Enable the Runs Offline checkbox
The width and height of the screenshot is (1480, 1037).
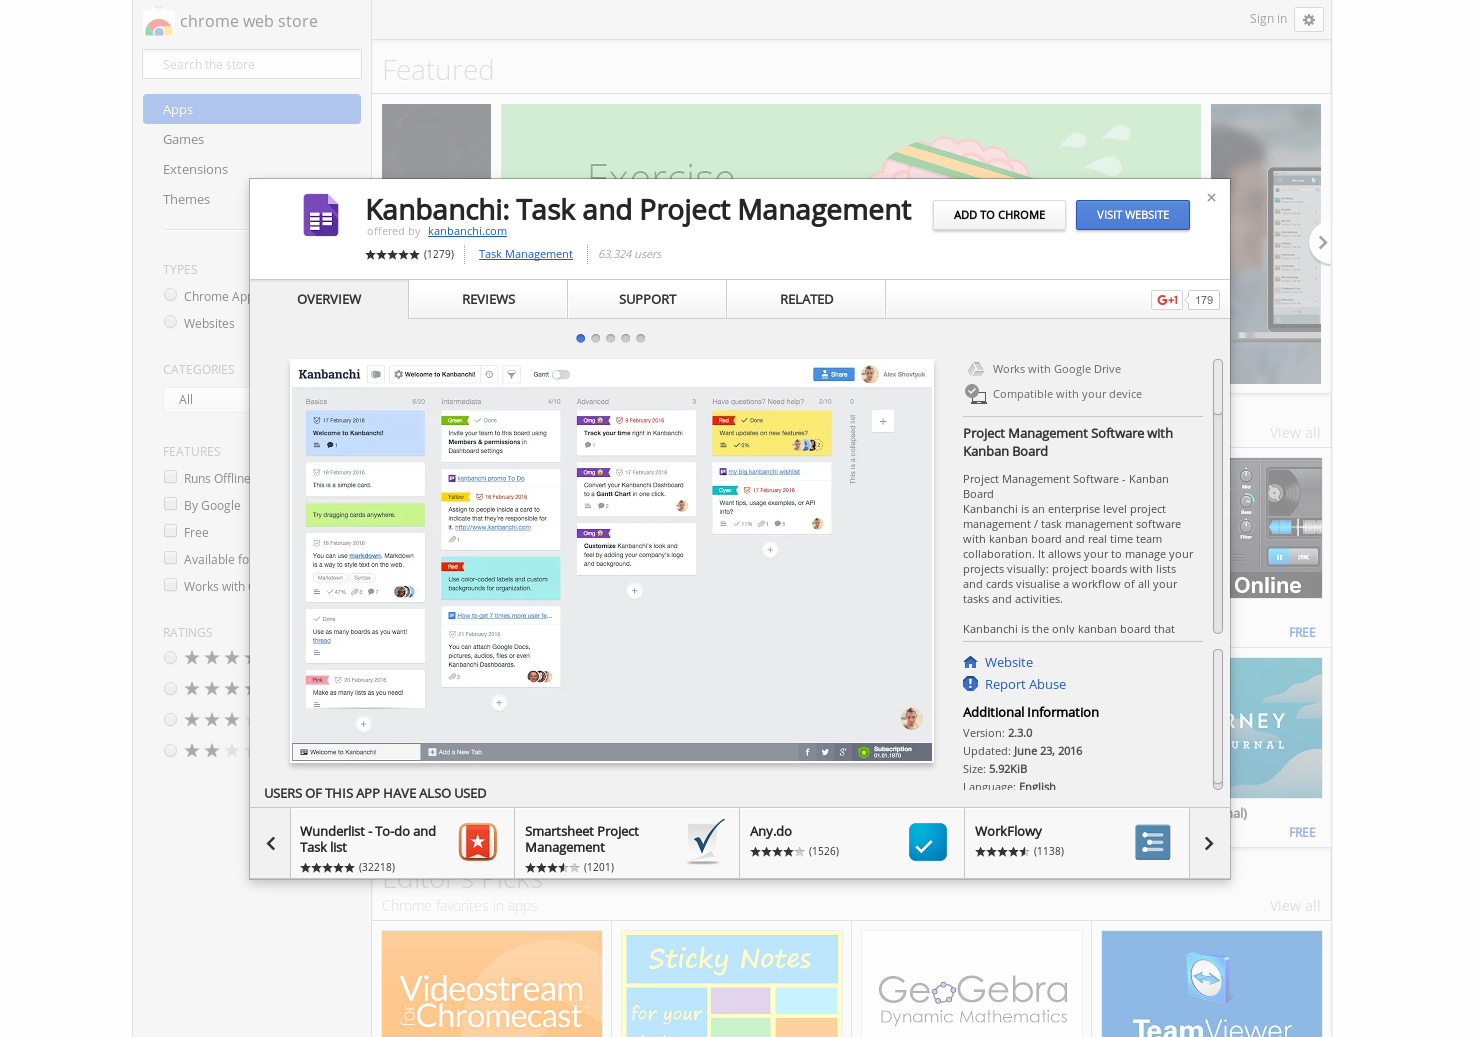[171, 478]
